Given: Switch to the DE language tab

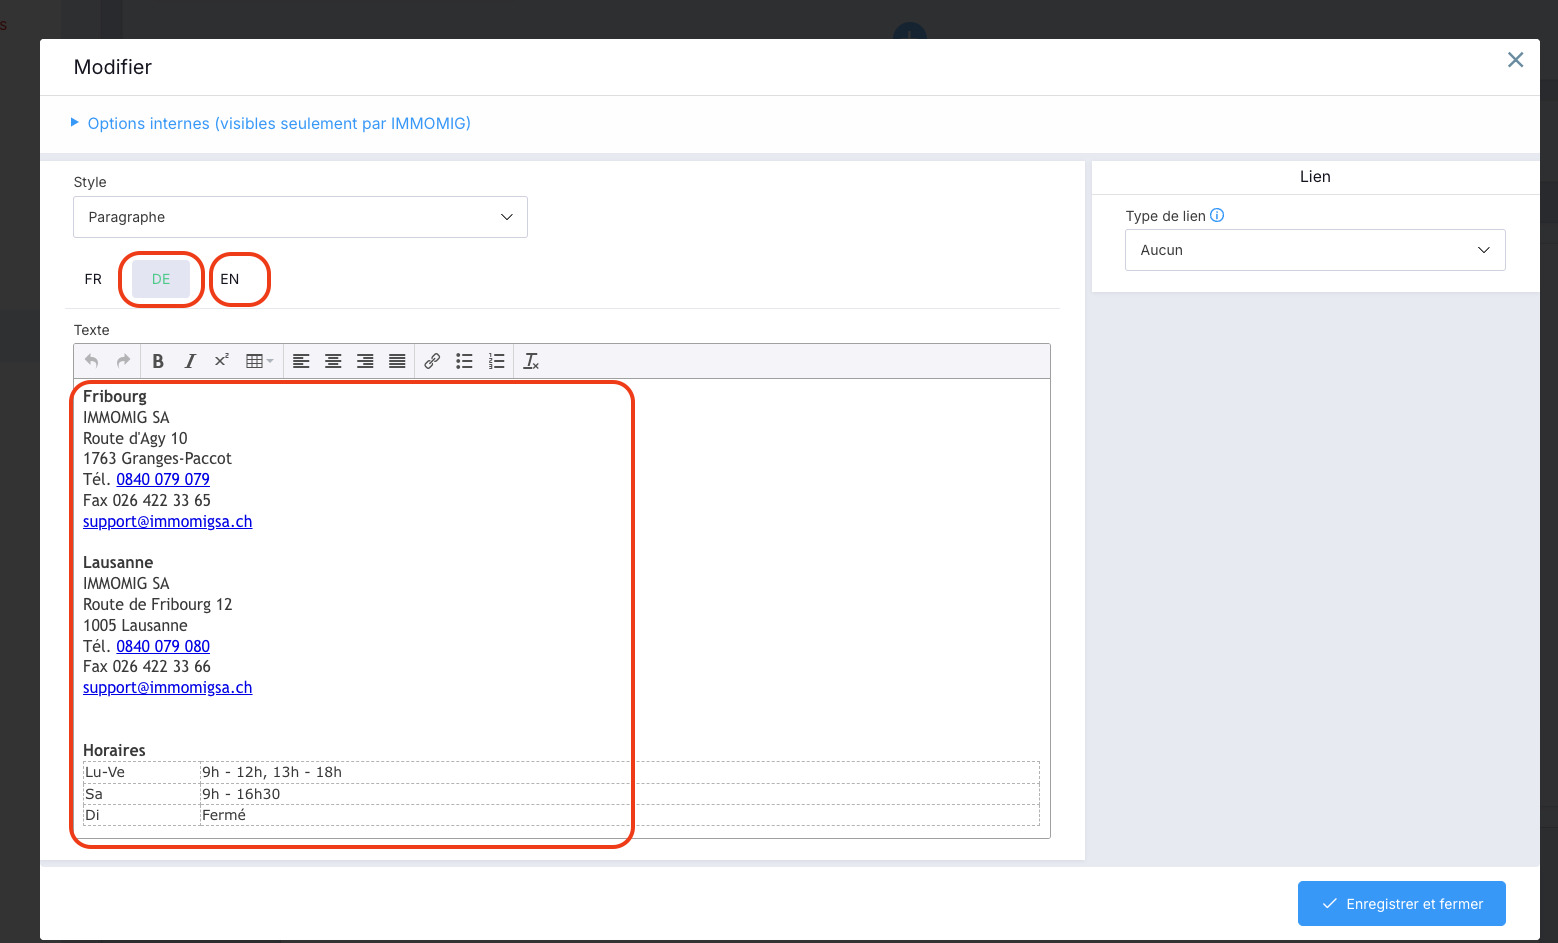Looking at the screenshot, I should 161,279.
